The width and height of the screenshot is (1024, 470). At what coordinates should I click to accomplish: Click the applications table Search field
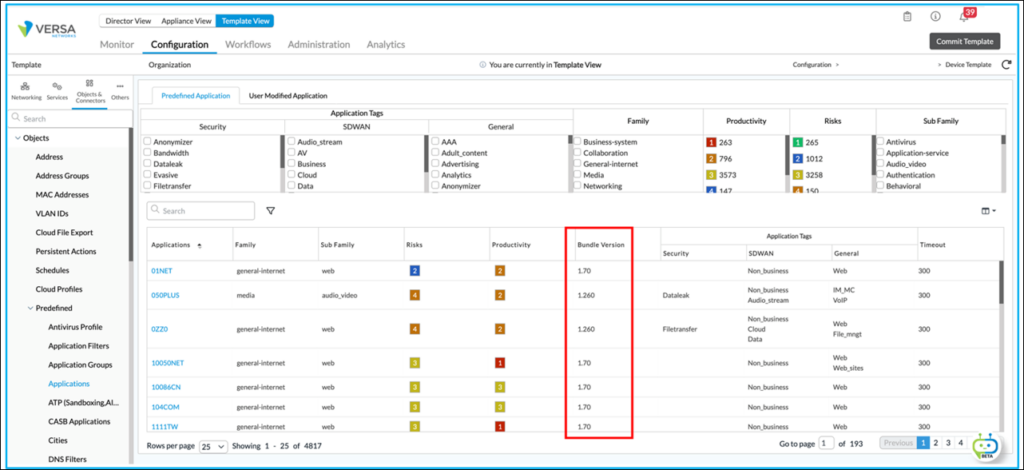click(201, 211)
